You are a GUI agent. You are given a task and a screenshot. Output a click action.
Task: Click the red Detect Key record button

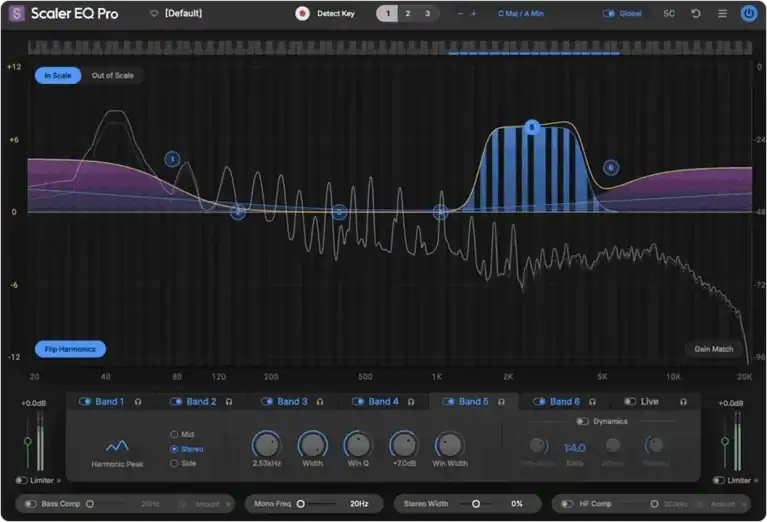point(302,13)
